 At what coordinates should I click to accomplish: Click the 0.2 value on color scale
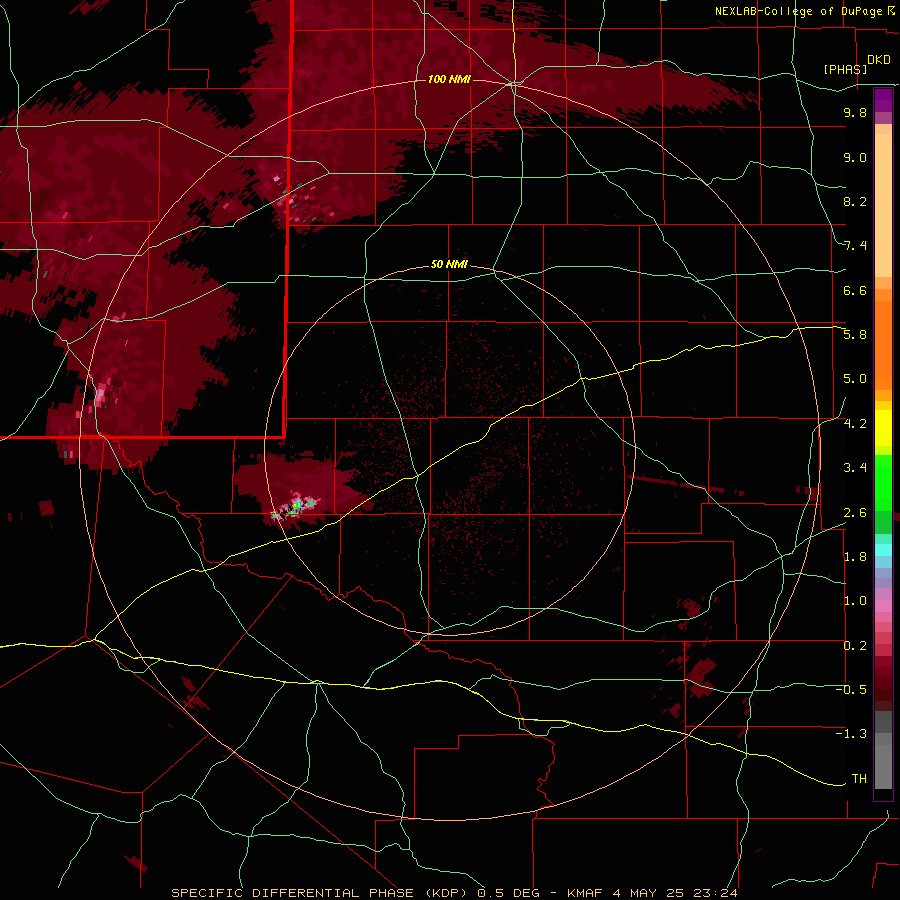pos(855,646)
